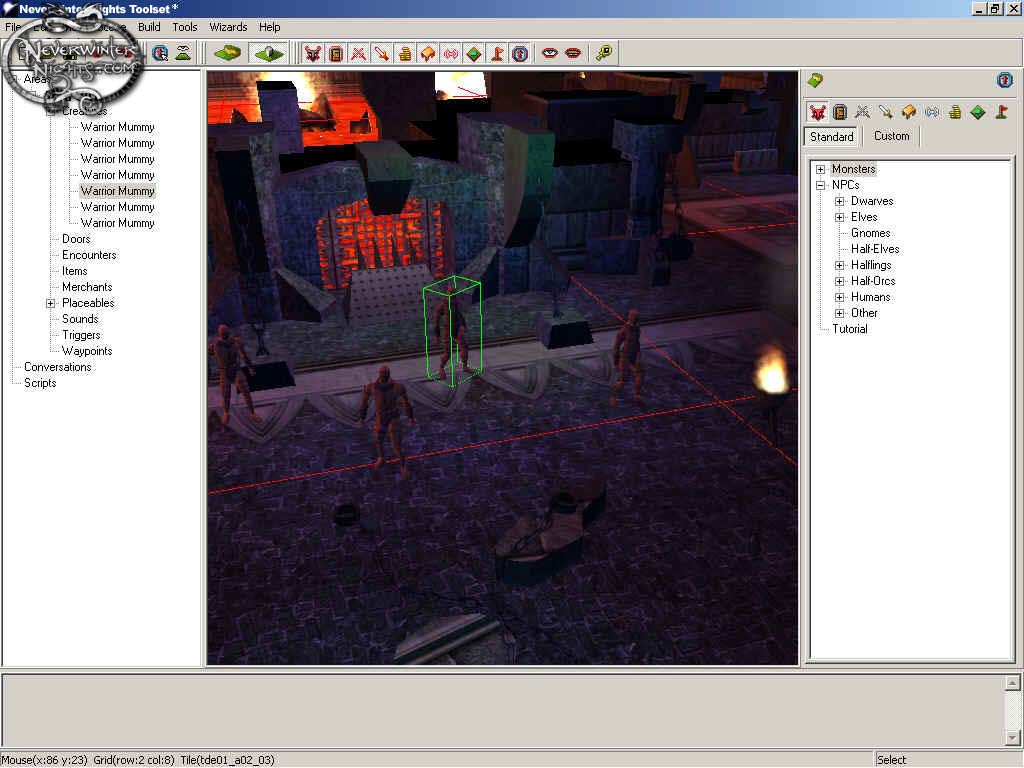This screenshot has height=768, width=1024.
Task: Select the Creatures icon in the right palette
Action: coord(817,112)
